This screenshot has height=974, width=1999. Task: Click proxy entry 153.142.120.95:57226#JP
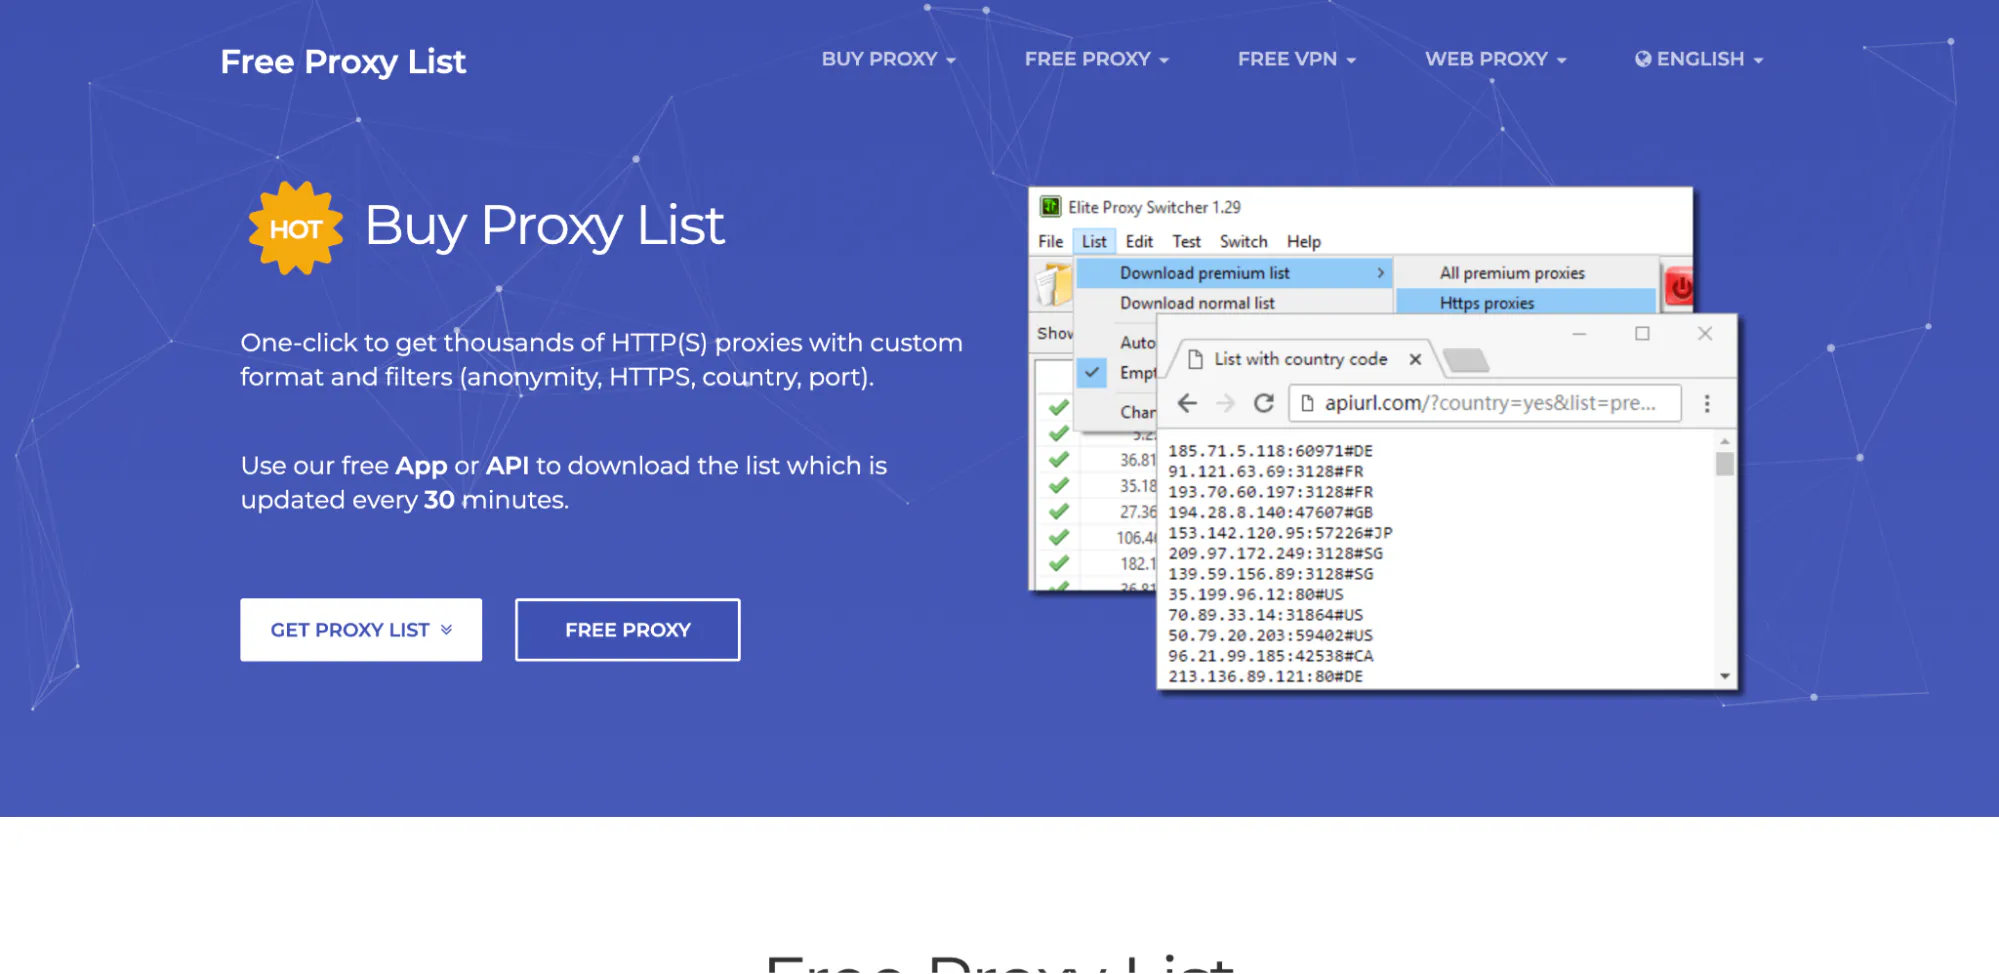coord(1280,533)
